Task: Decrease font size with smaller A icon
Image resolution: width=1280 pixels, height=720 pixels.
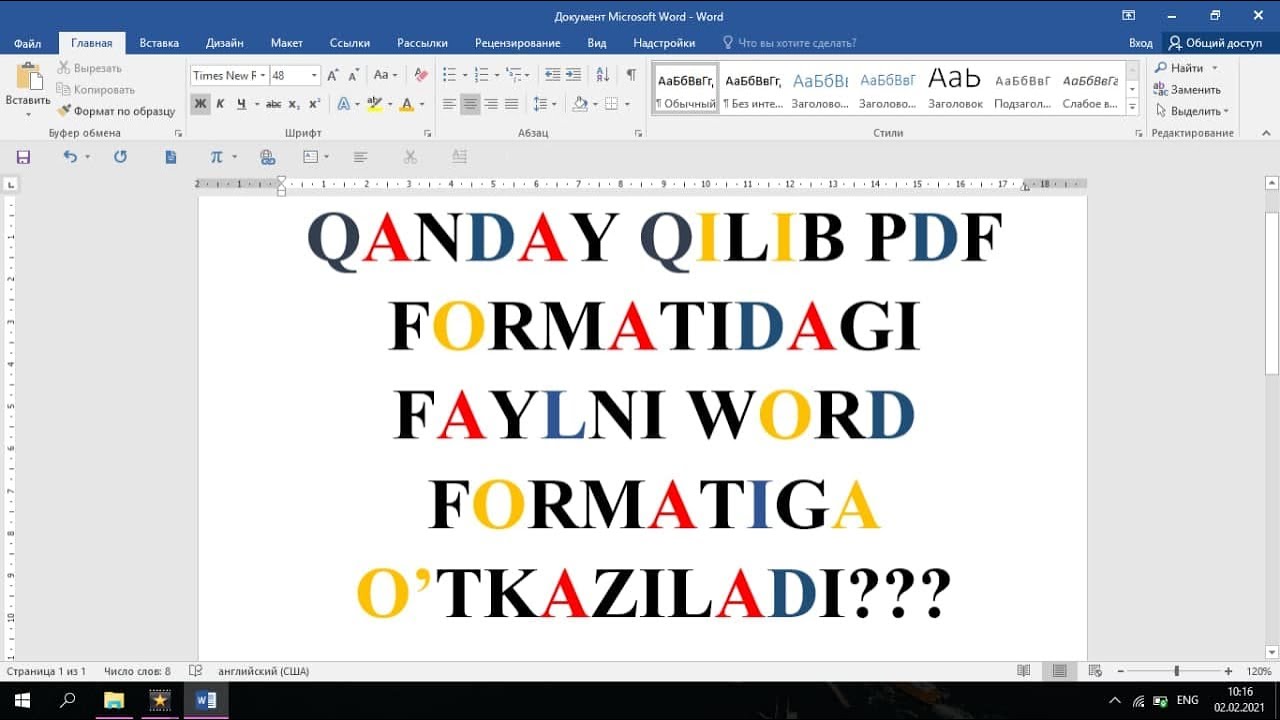Action: (353, 75)
